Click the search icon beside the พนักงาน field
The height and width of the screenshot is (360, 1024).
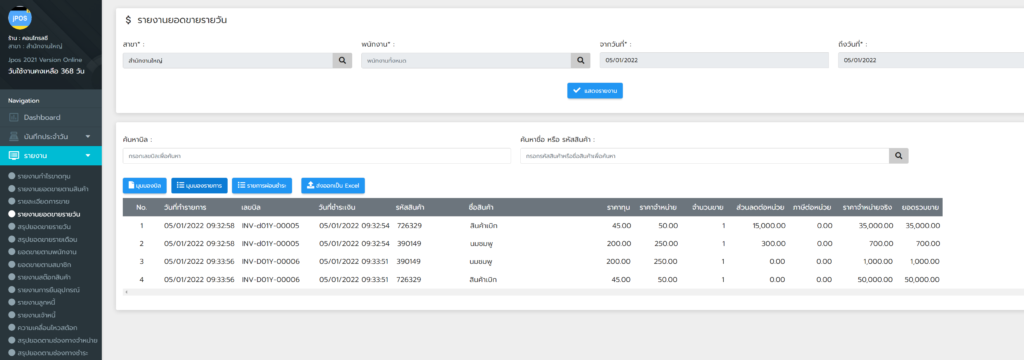coord(580,61)
